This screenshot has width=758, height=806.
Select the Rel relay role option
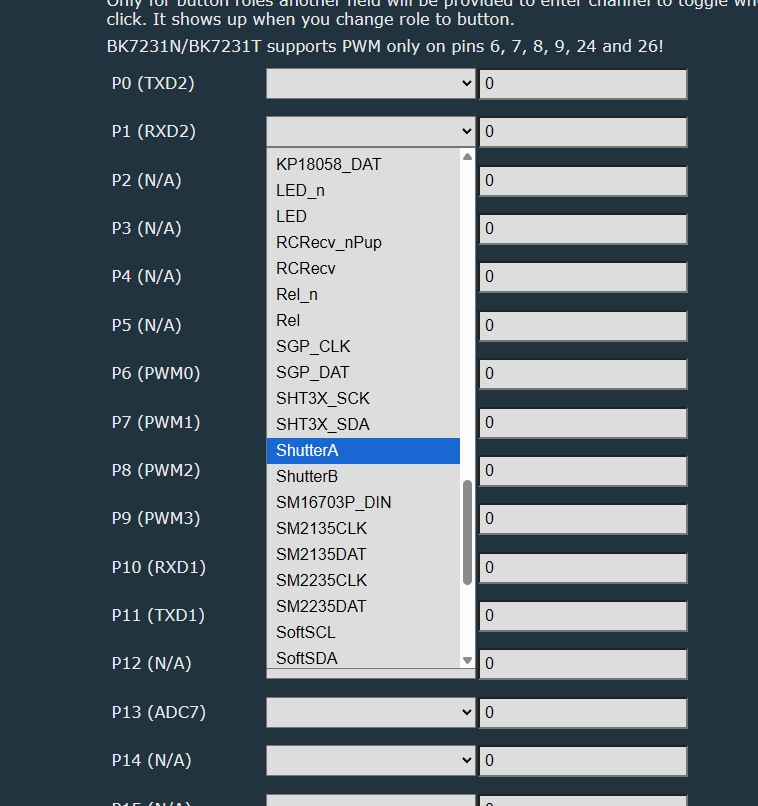tap(362, 320)
